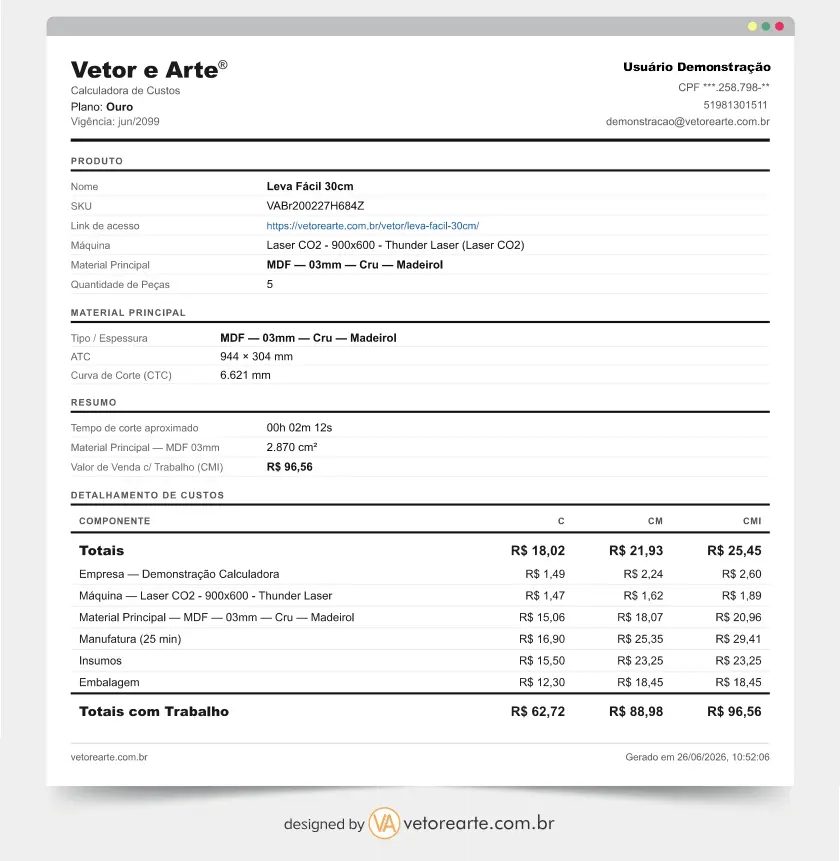The height and width of the screenshot is (861, 840).
Task: Click the COMPONENTE column header
Action: tap(115, 521)
